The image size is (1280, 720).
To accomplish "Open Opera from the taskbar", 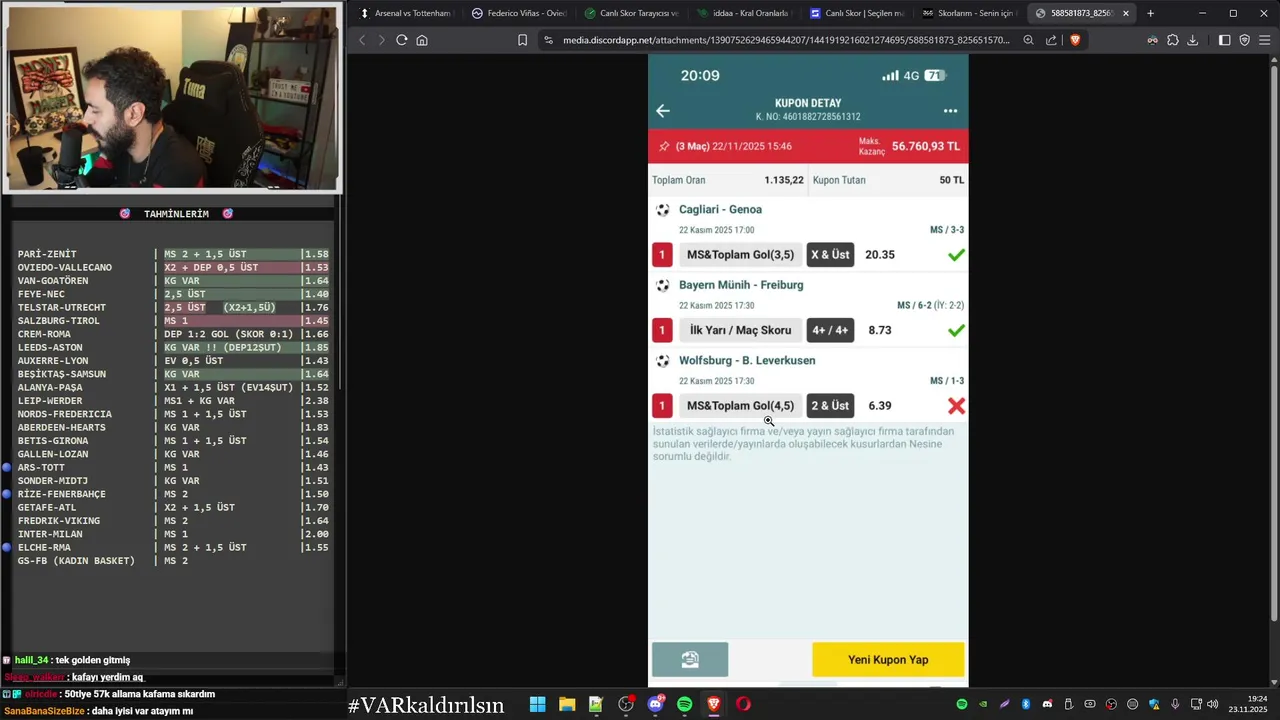I will [x=743, y=704].
